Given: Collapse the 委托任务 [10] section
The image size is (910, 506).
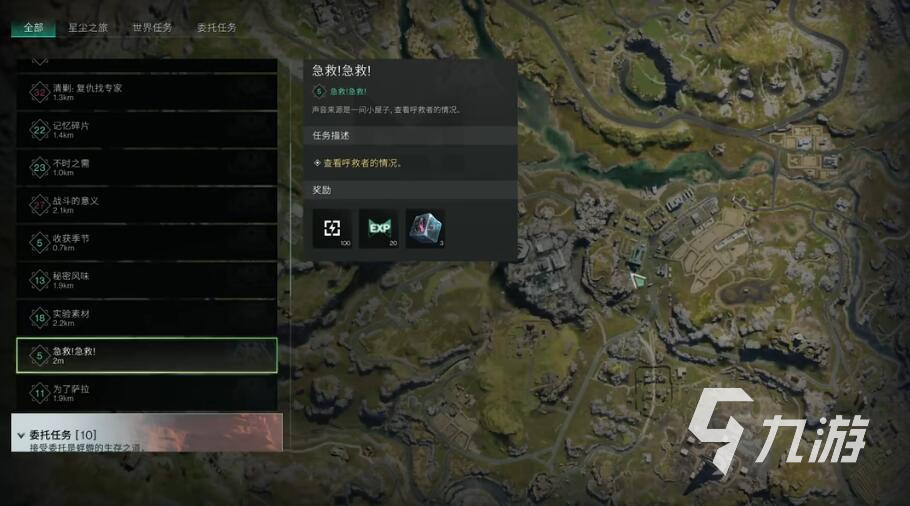Looking at the screenshot, I should (21, 435).
